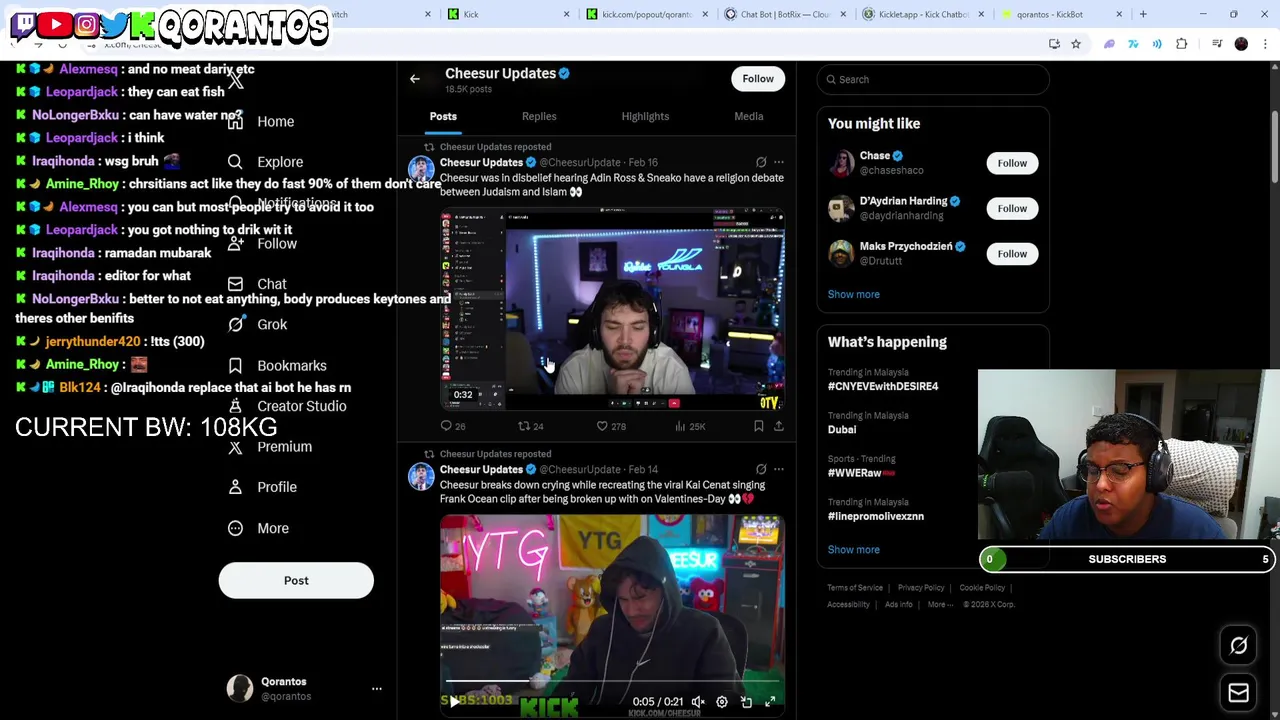Open new browser tab with plus button
This screenshot has width=1280, height=720.
pos(1143,14)
